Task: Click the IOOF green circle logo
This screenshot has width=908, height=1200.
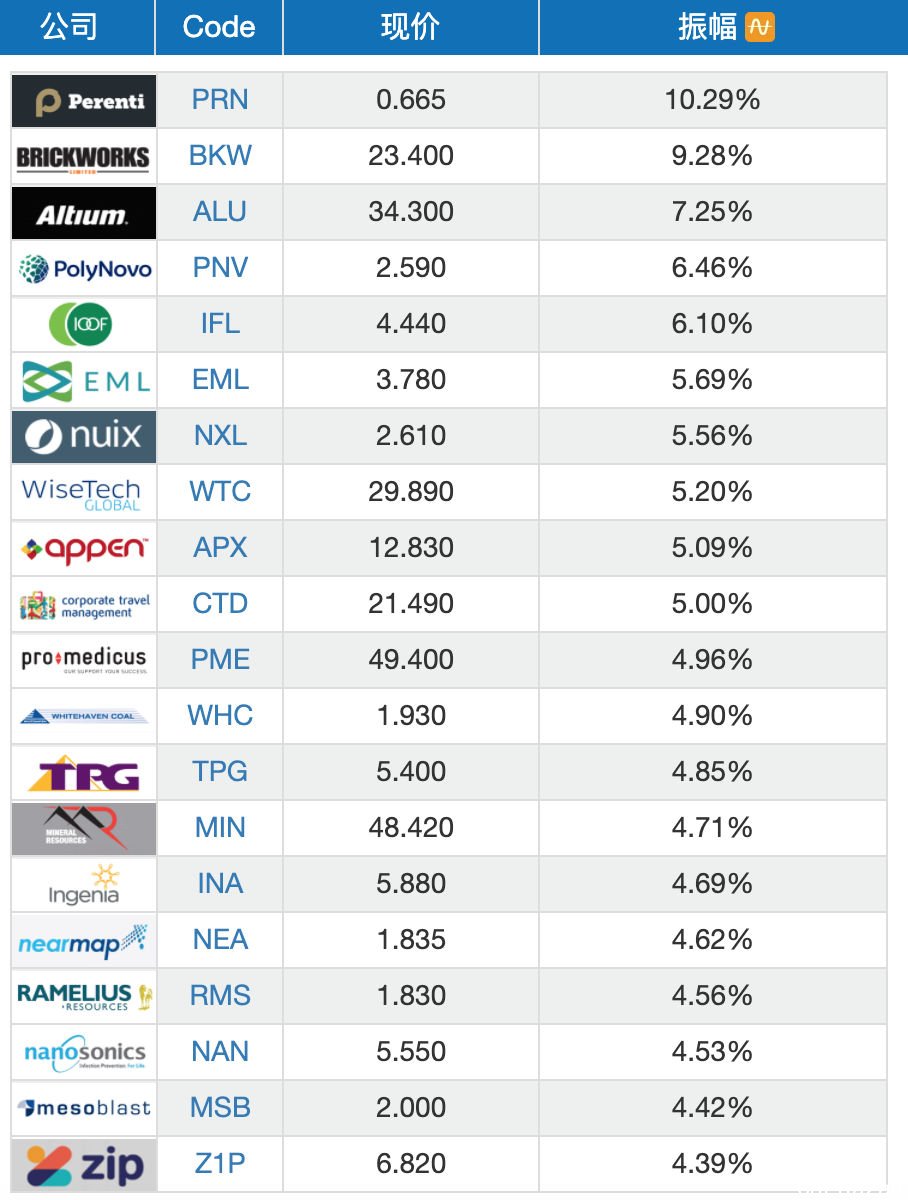Action: [x=84, y=324]
